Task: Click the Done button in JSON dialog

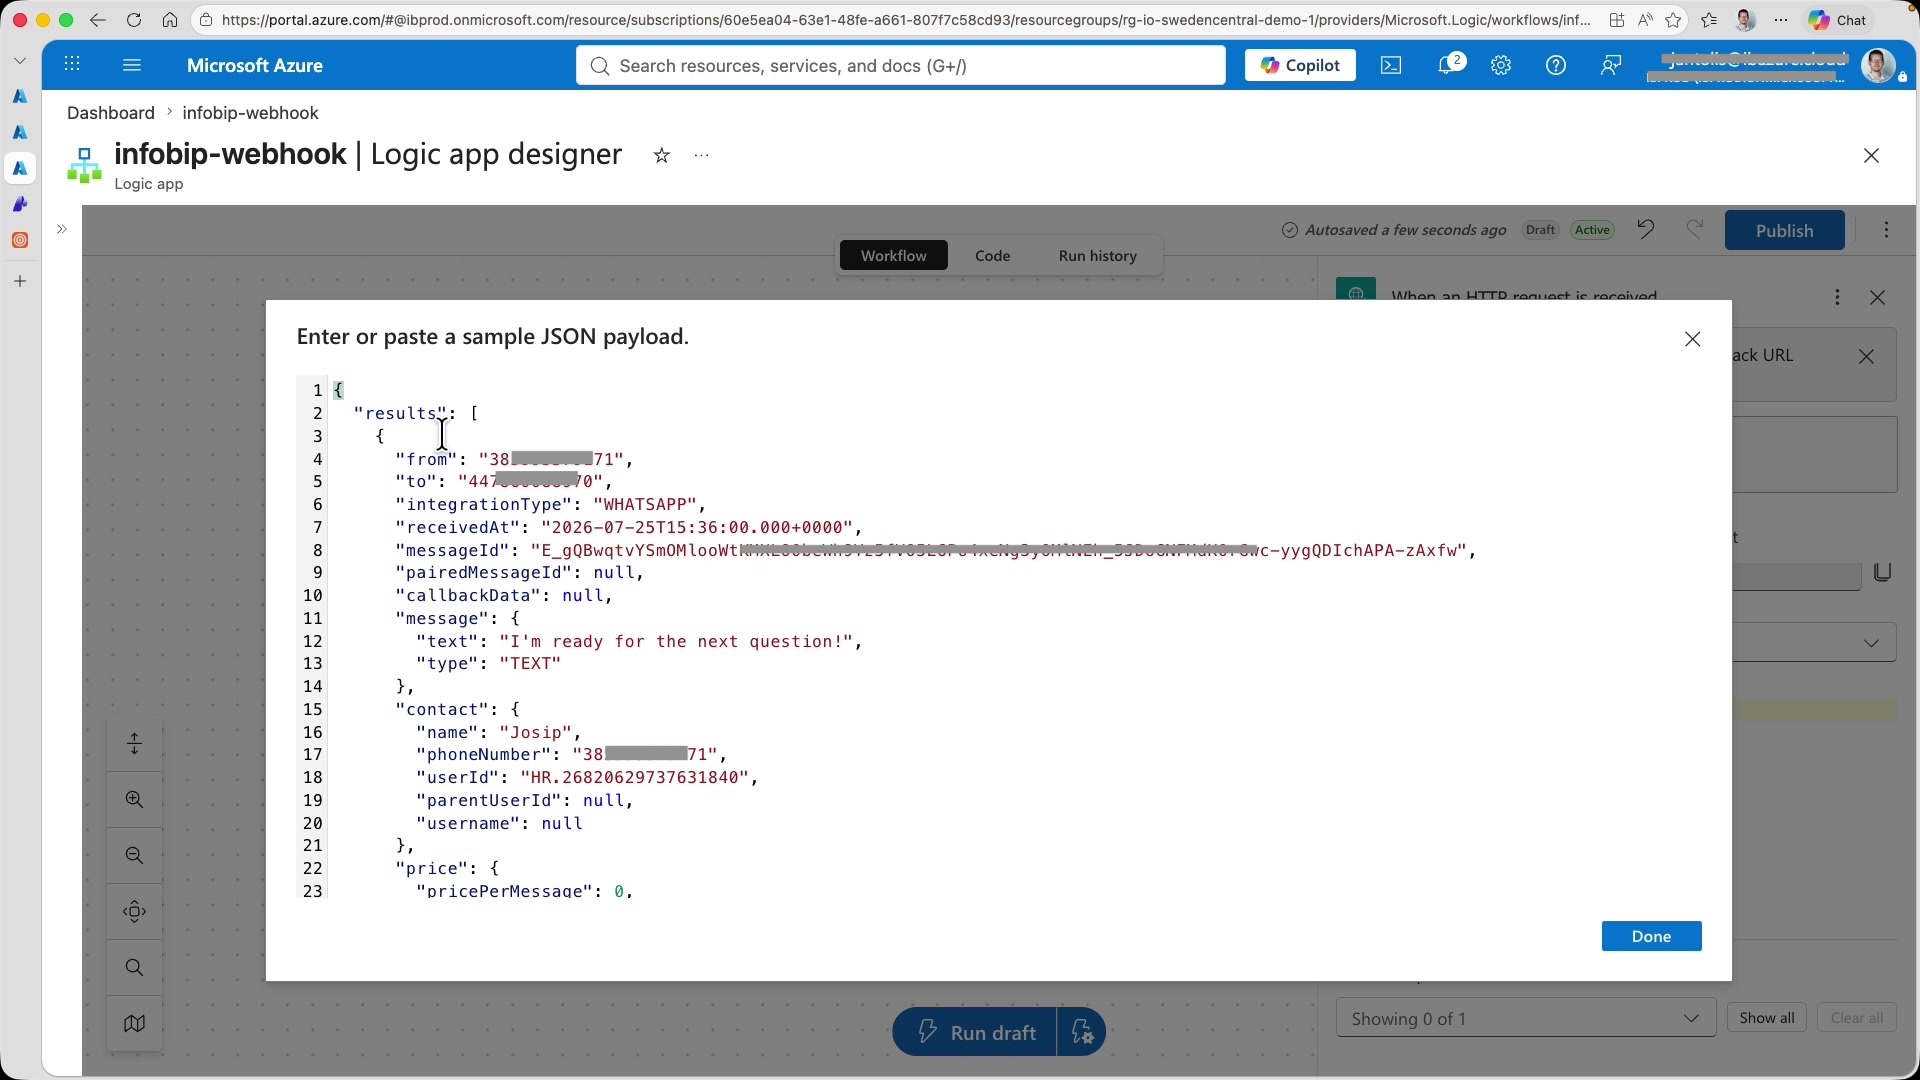Action: pos(1651,936)
